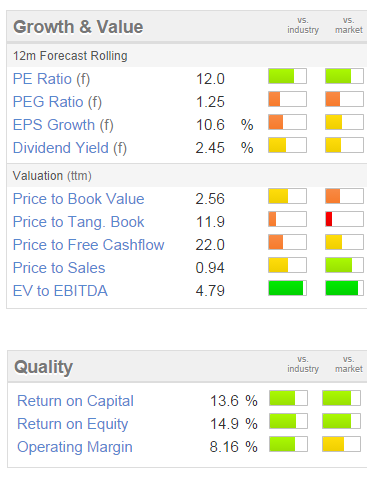
Task: Click PE Ratio vs. industry green bar
Action: tap(287, 76)
